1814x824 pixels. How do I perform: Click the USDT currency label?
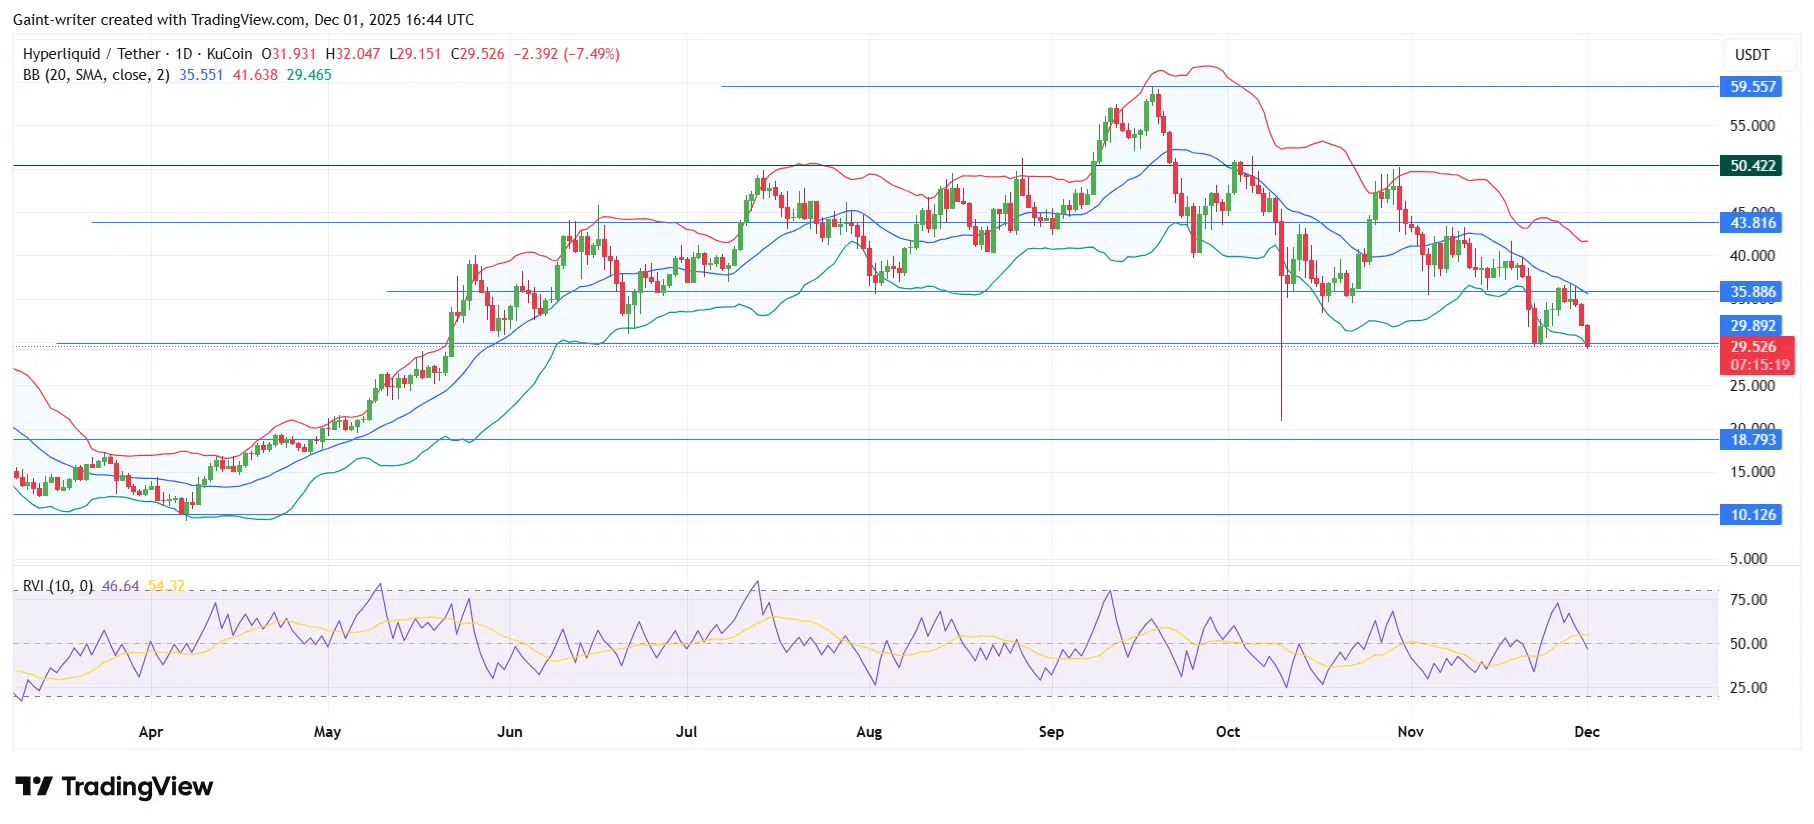[x=1751, y=55]
